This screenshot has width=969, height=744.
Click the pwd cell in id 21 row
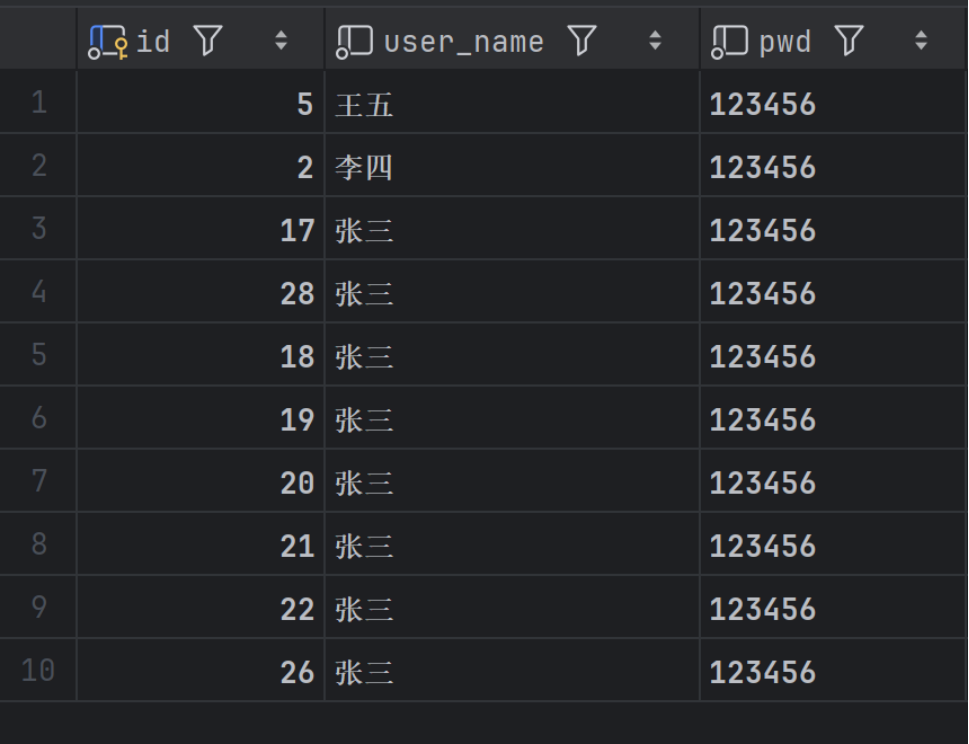coord(834,544)
